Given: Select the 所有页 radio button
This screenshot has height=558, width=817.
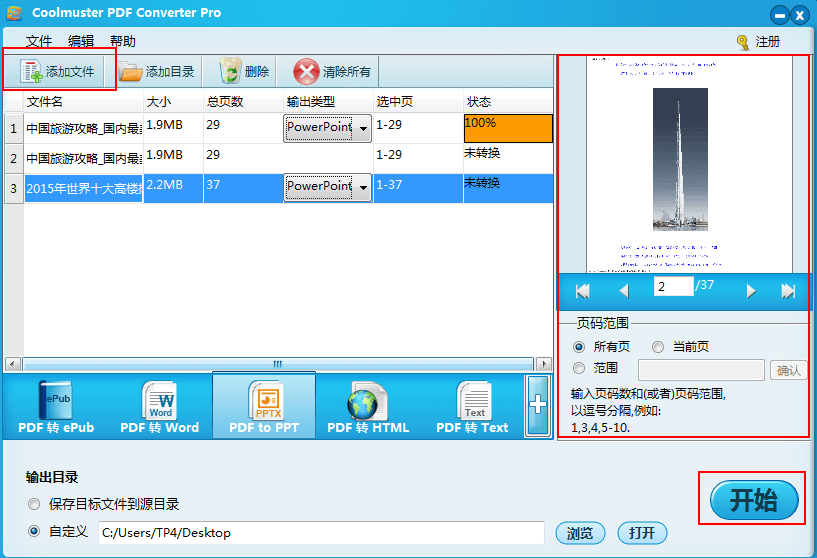Looking at the screenshot, I should click(x=578, y=347).
